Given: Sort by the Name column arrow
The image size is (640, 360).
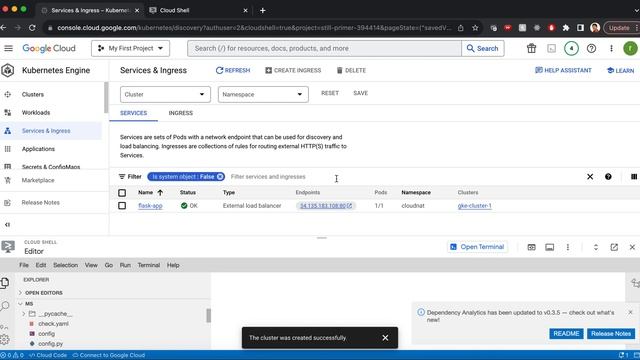Looking at the screenshot, I should [x=160, y=193].
